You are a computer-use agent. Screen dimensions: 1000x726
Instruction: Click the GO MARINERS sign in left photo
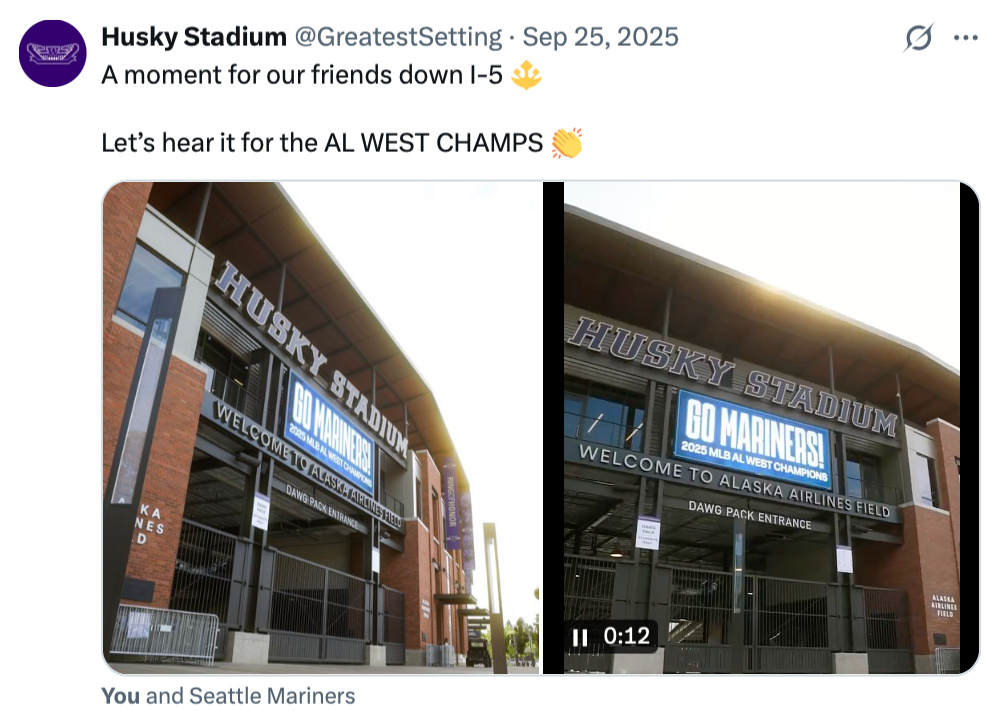tap(330, 421)
